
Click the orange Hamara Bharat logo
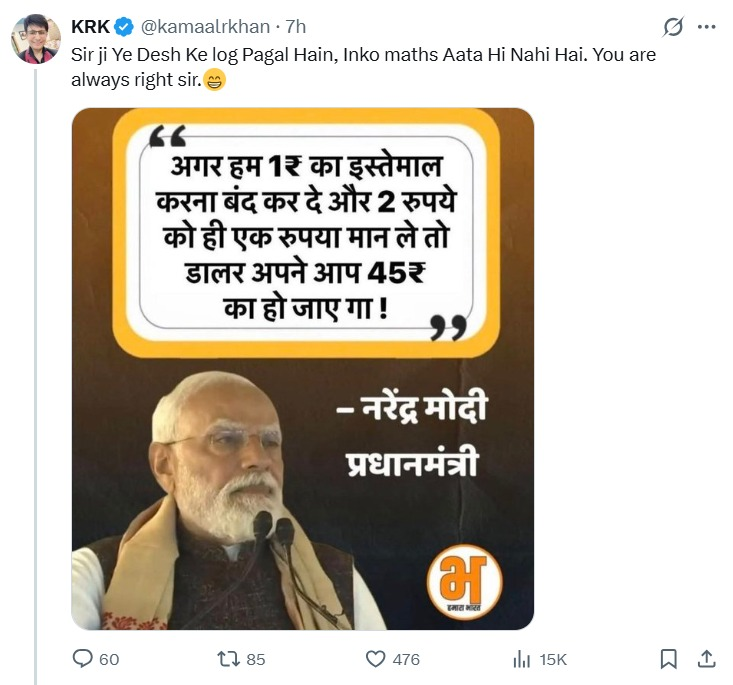click(x=464, y=586)
